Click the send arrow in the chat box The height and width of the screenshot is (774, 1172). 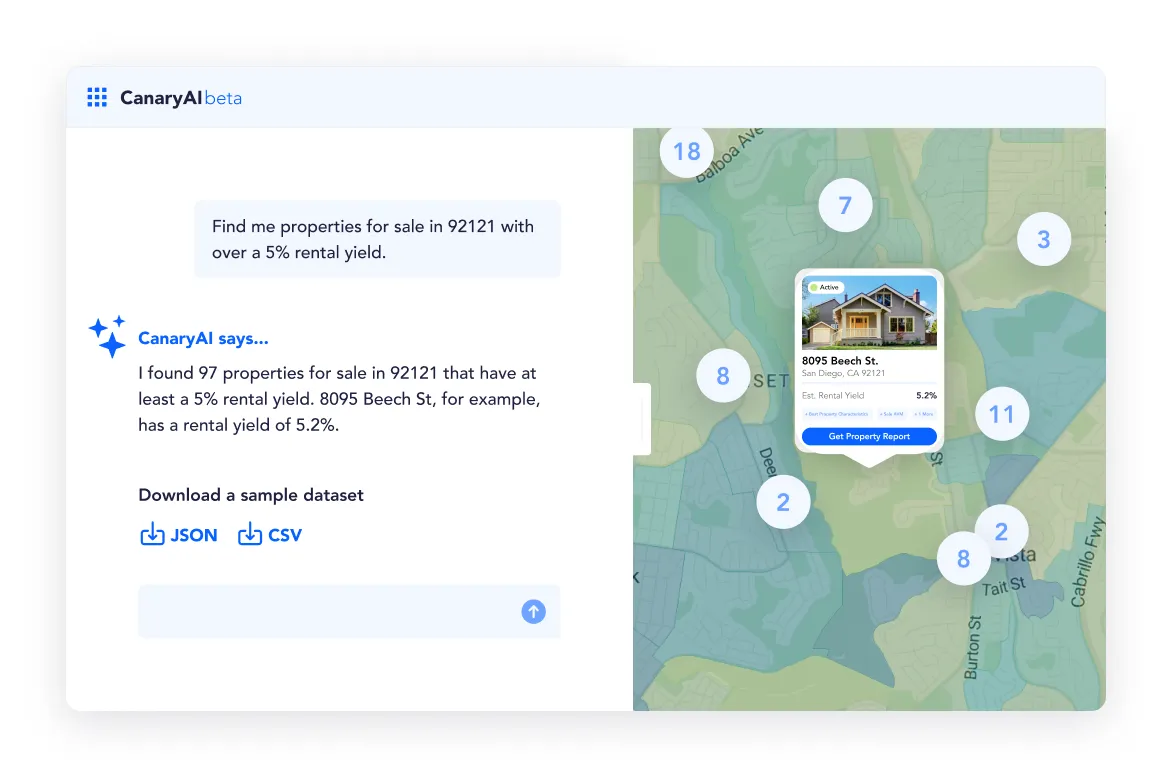(533, 611)
